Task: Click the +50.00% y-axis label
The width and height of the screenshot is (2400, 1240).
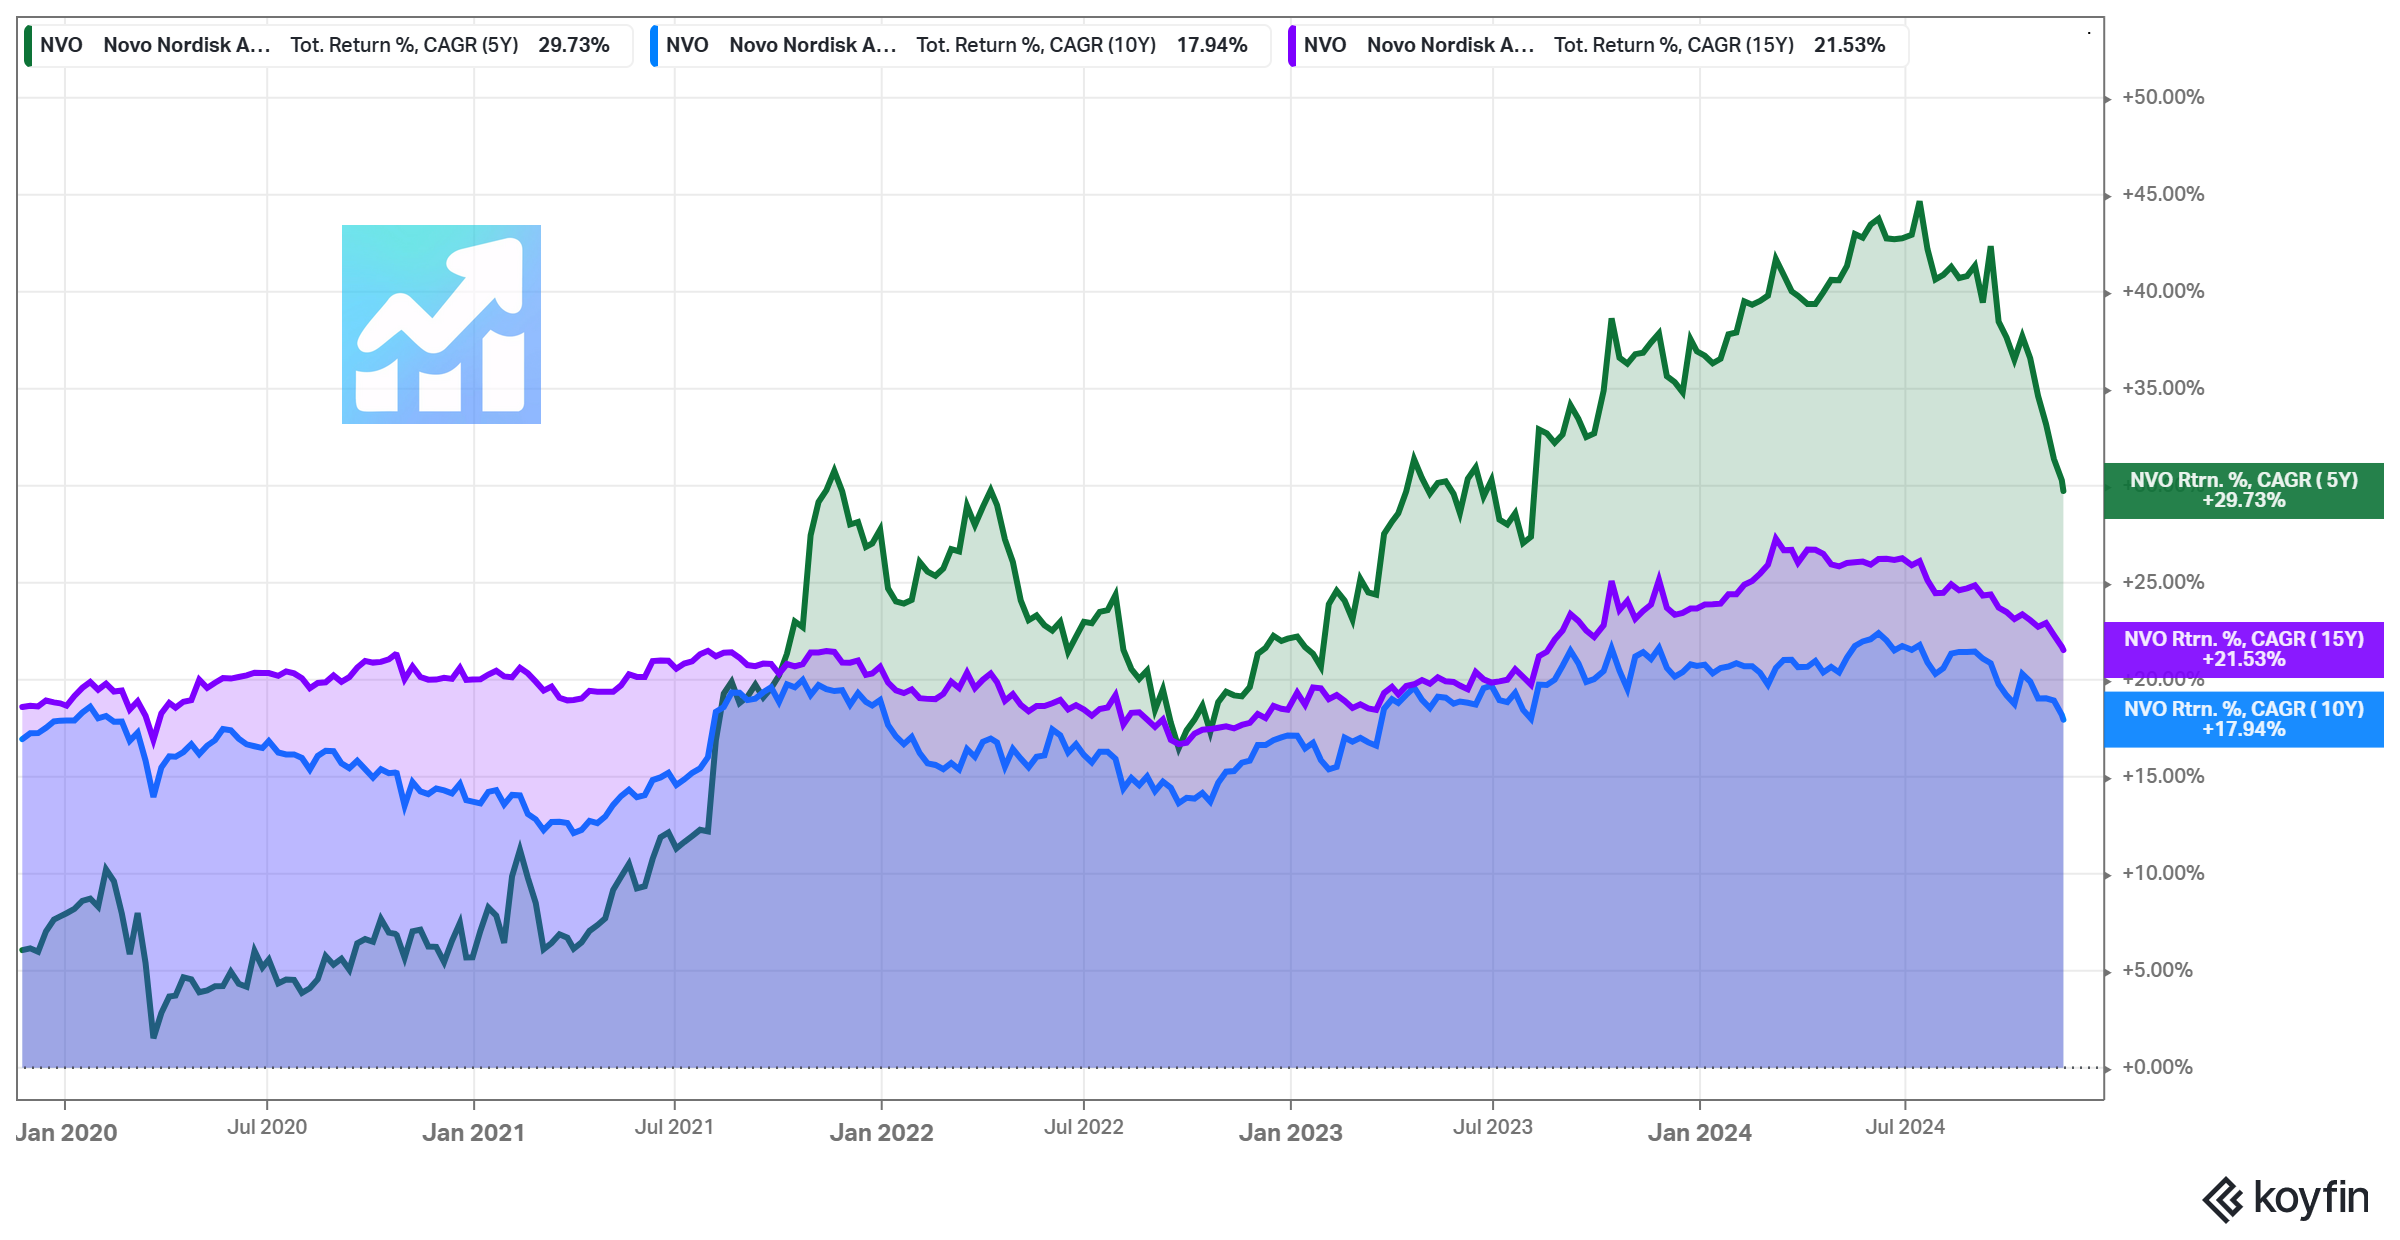Action: 2163,97
